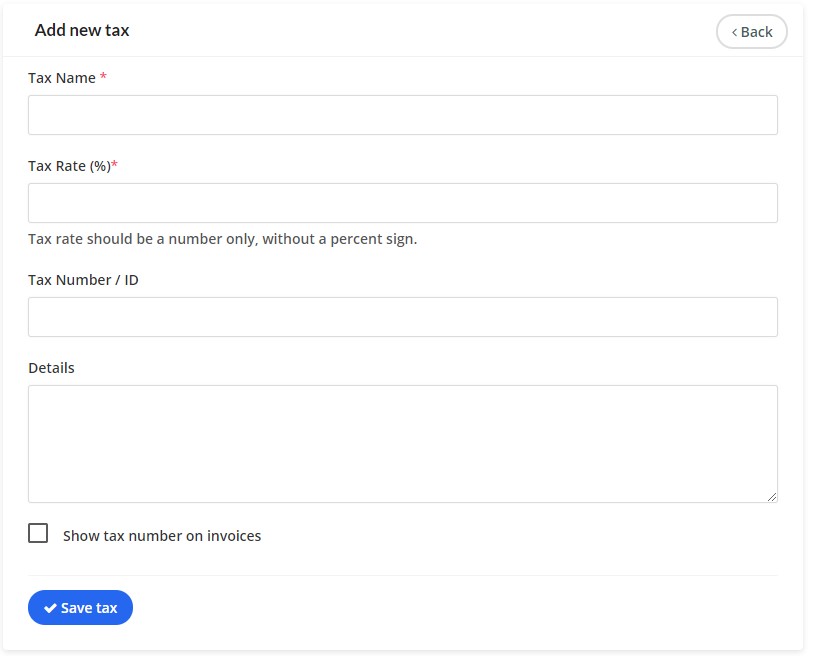Click the tax rate helper text
The height and width of the screenshot is (656, 813).
click(x=222, y=239)
